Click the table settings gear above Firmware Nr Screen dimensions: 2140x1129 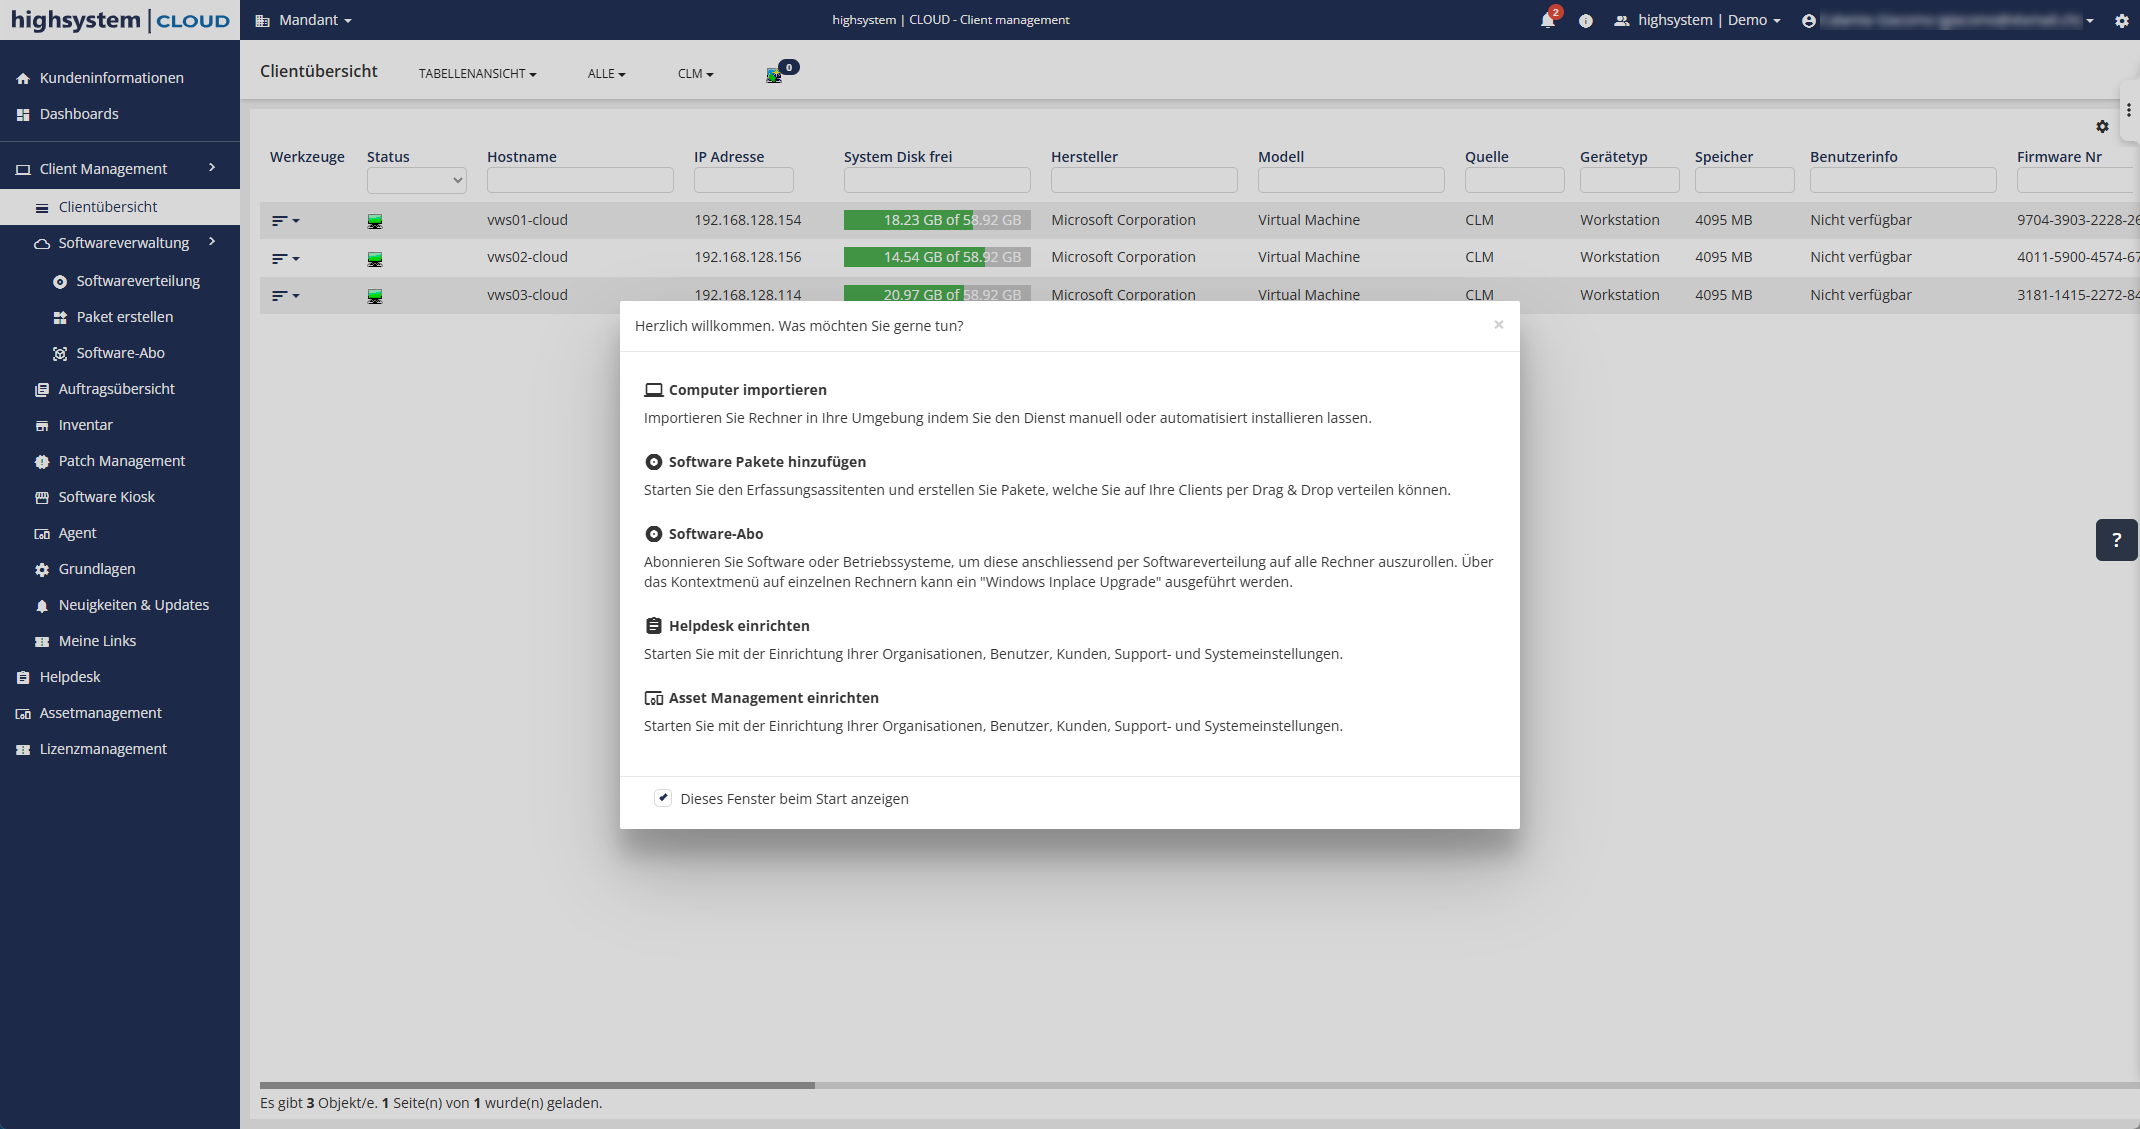2102,127
